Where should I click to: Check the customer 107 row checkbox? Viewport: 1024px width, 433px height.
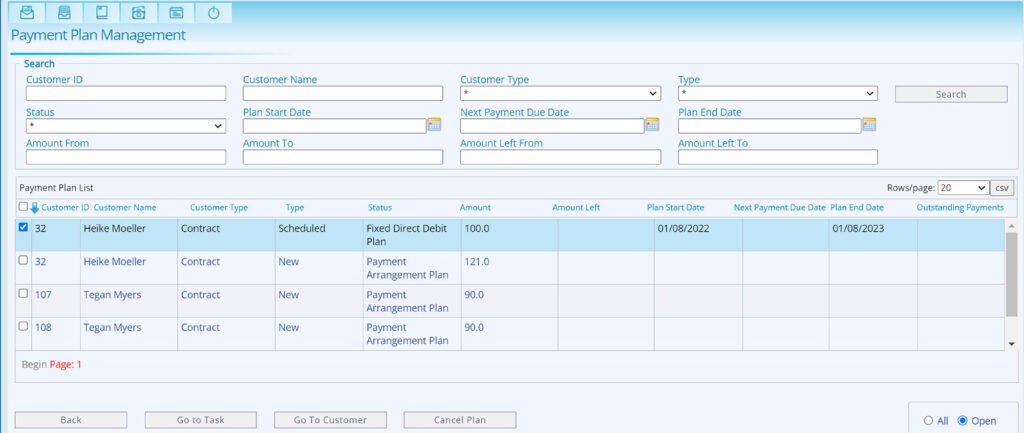pyautogui.click(x=24, y=293)
